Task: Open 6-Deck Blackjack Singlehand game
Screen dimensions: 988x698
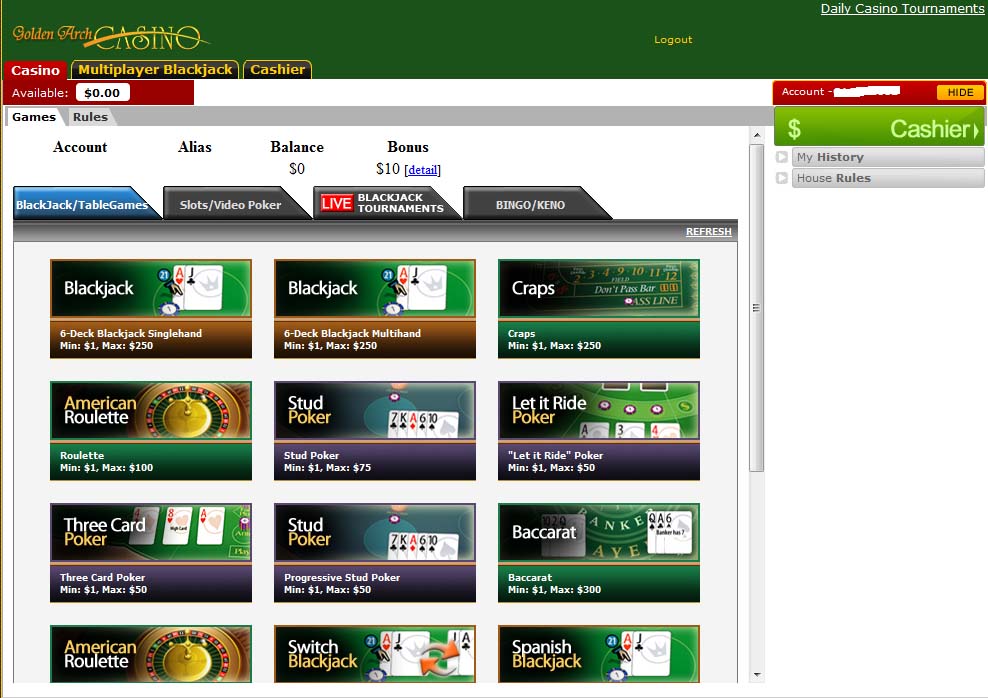Action: coord(150,307)
